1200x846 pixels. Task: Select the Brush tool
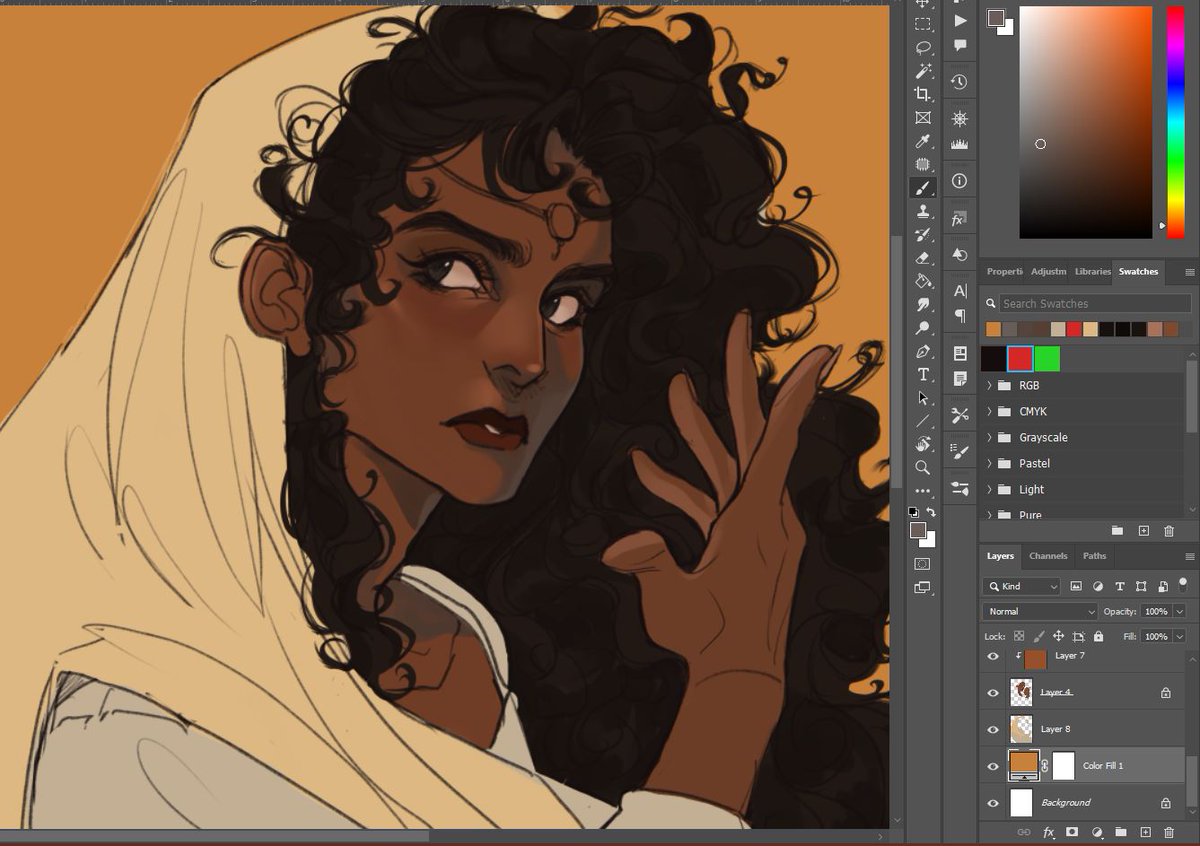click(923, 188)
